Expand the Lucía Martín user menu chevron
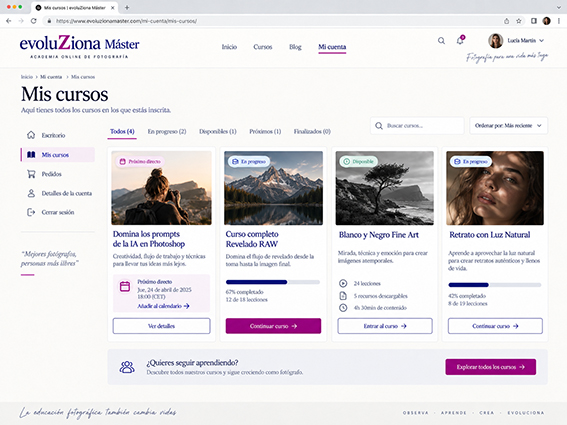 point(541,41)
